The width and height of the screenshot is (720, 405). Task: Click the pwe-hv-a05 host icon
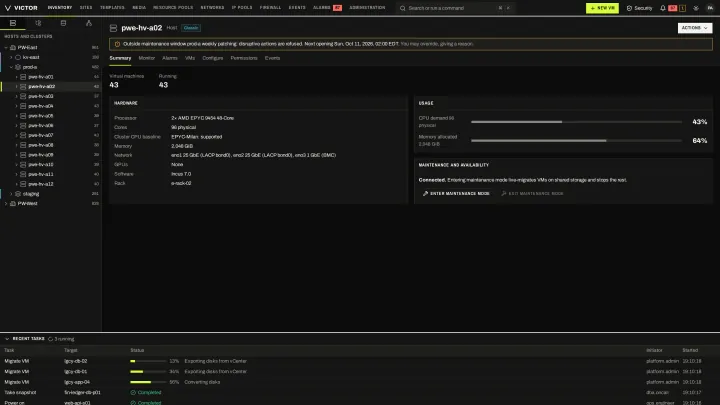pyautogui.click(x=23, y=116)
